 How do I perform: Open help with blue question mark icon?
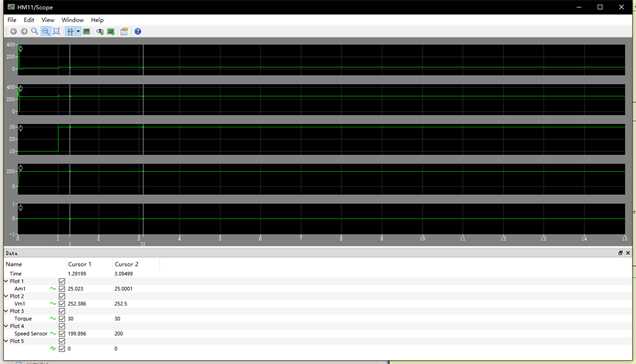click(138, 31)
